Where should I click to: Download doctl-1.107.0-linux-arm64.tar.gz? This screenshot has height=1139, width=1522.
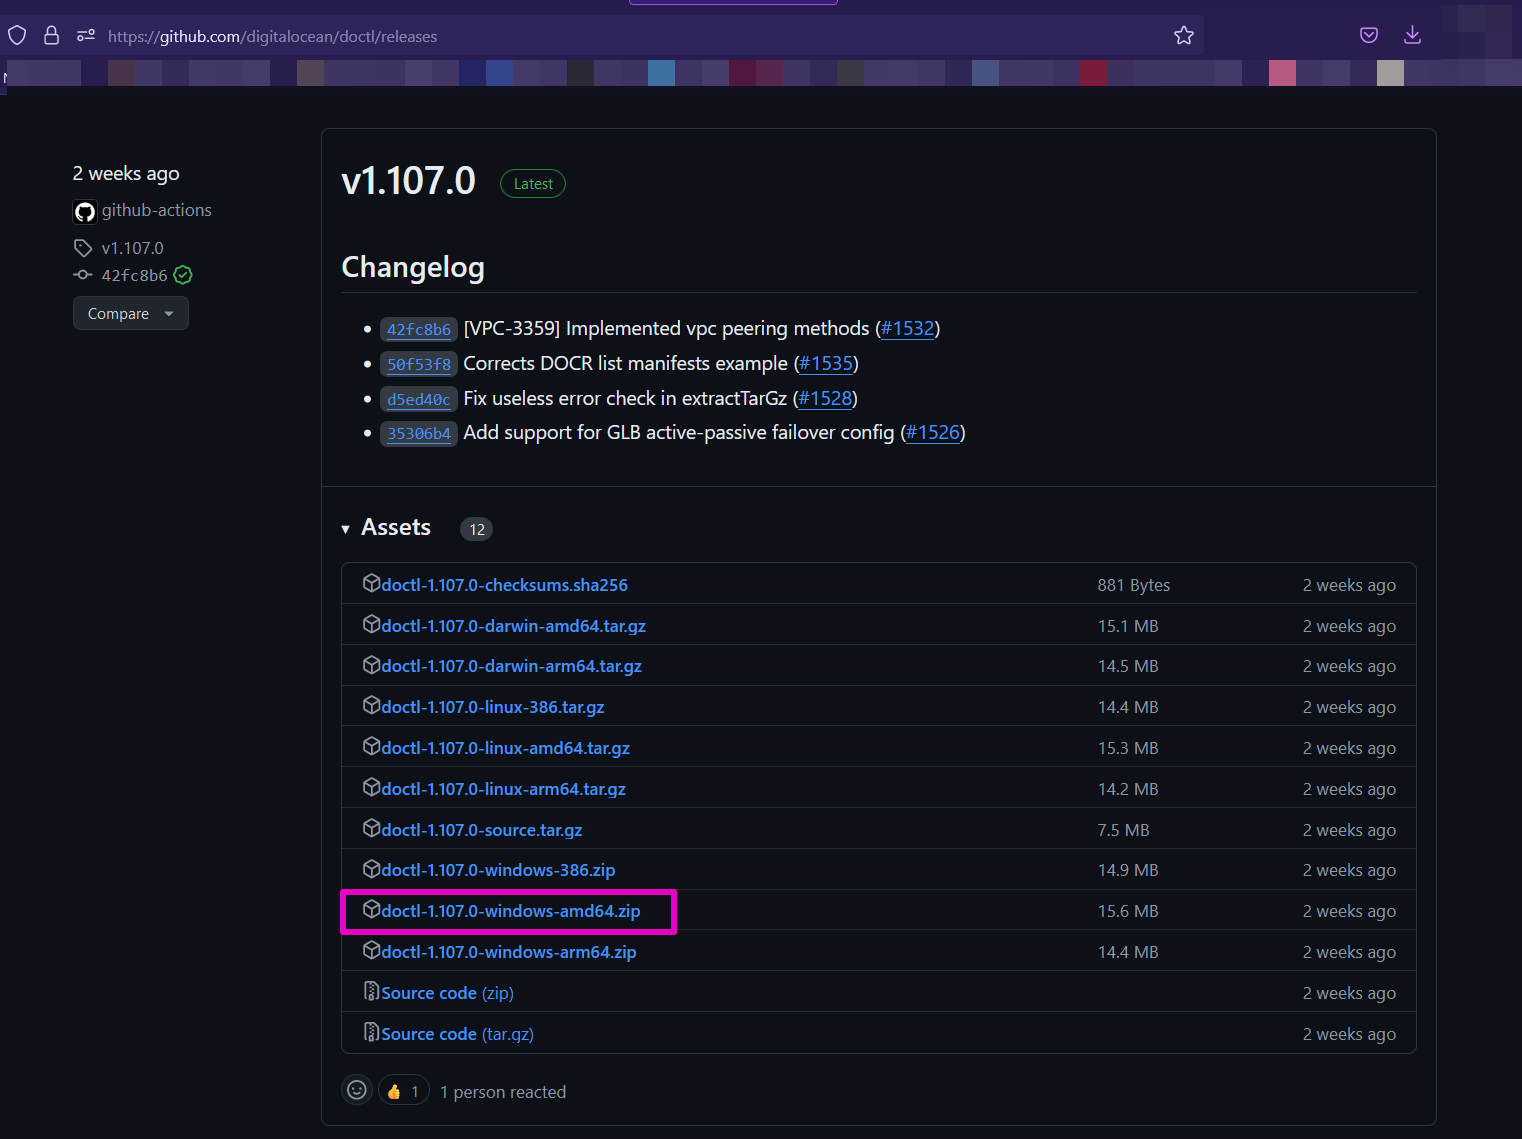click(503, 789)
